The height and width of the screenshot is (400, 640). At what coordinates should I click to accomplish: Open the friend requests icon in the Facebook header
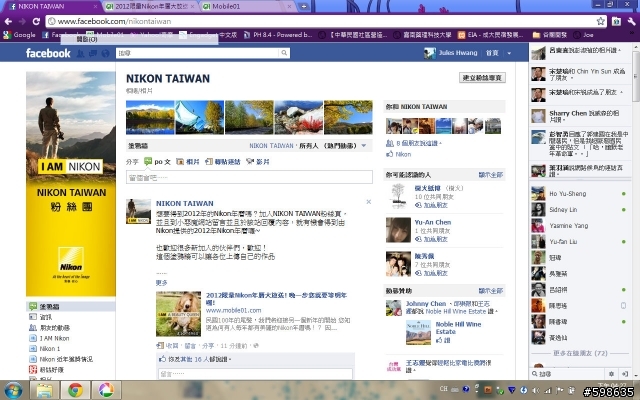(x=80, y=53)
